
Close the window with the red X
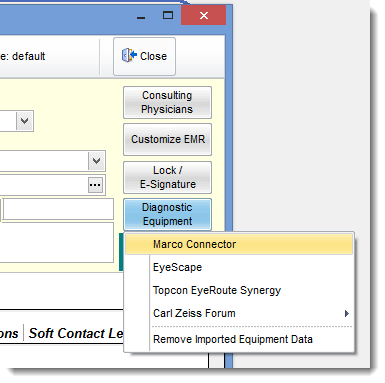click(x=204, y=15)
